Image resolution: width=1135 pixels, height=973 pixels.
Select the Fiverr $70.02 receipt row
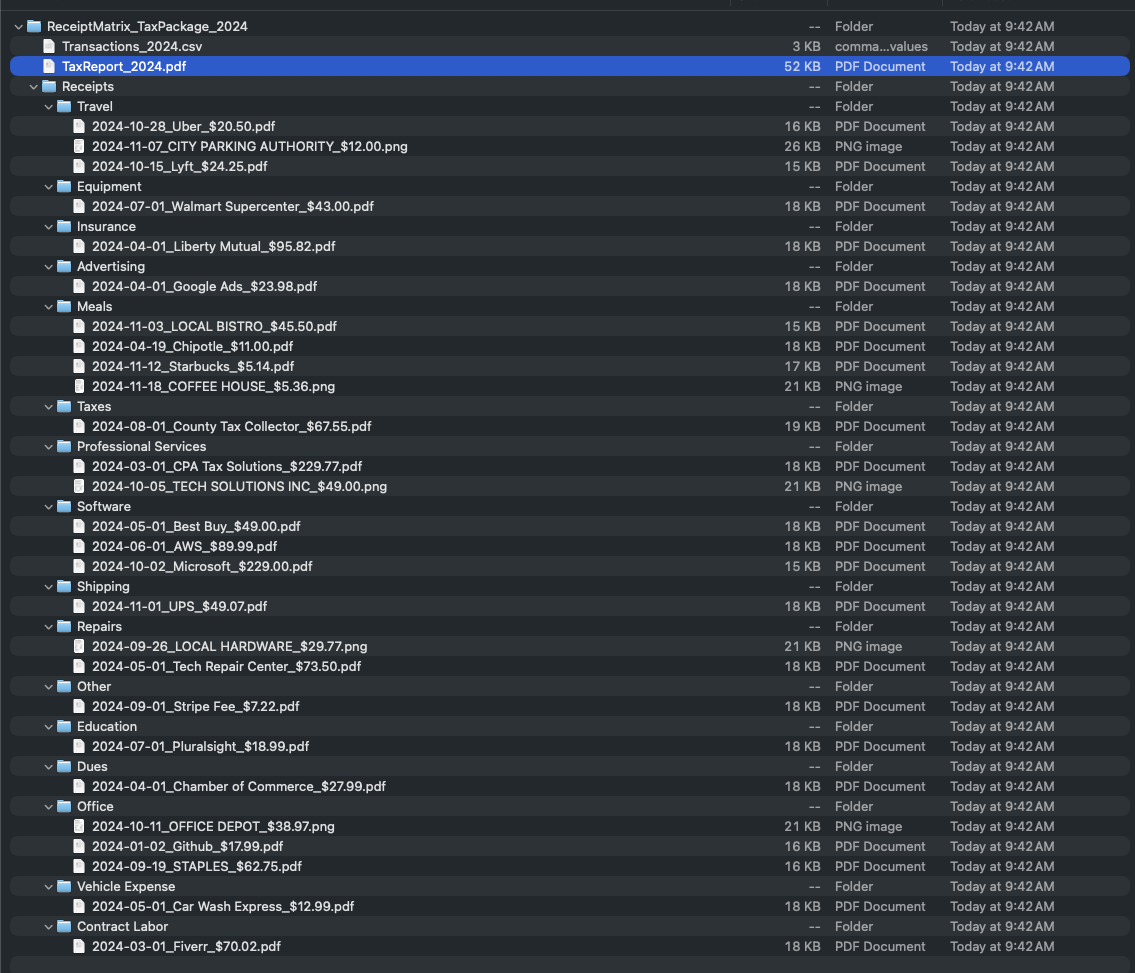coord(186,946)
